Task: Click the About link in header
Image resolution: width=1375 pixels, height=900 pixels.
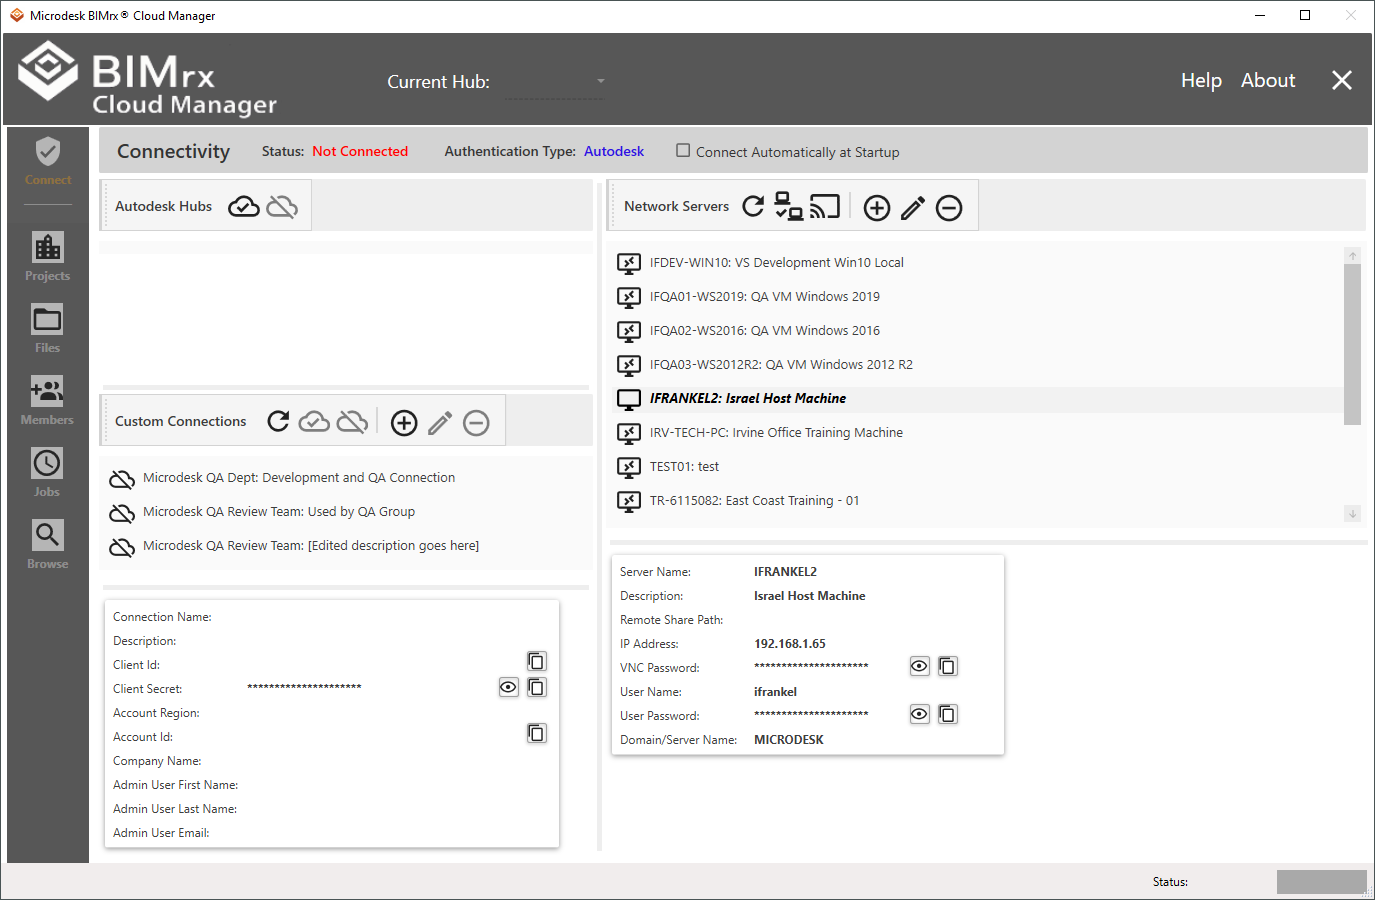Action: (1267, 80)
